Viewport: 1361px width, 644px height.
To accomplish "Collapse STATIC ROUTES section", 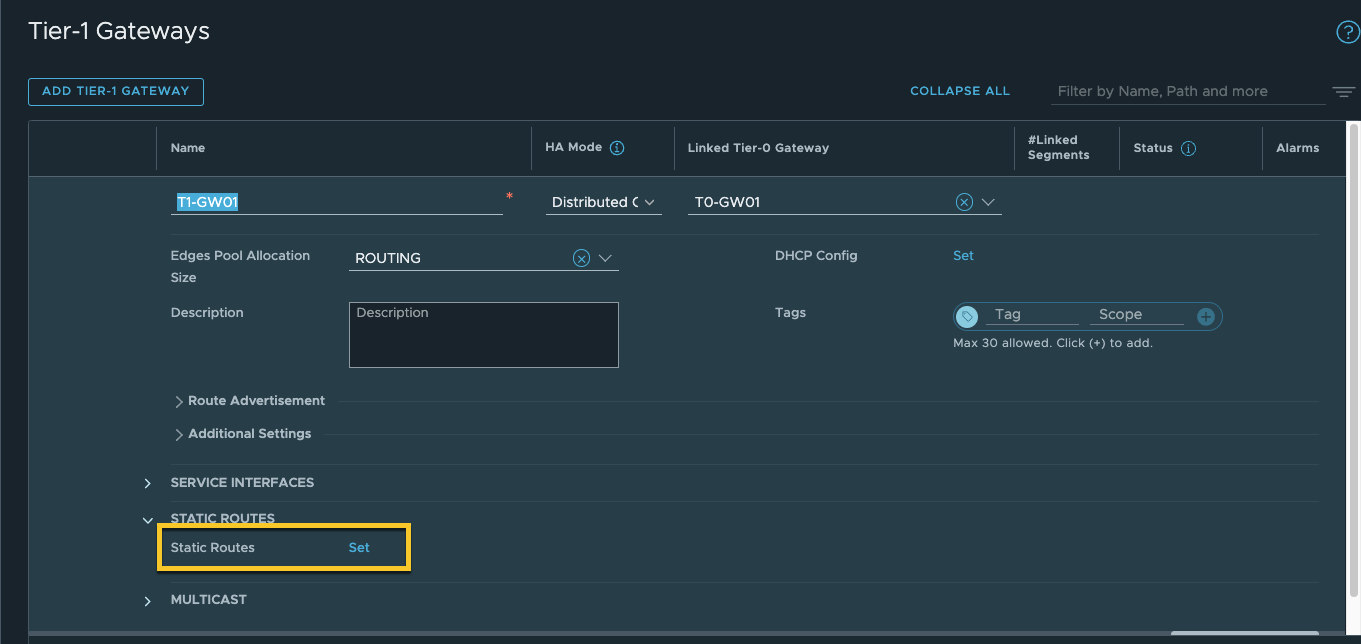I will (x=148, y=520).
